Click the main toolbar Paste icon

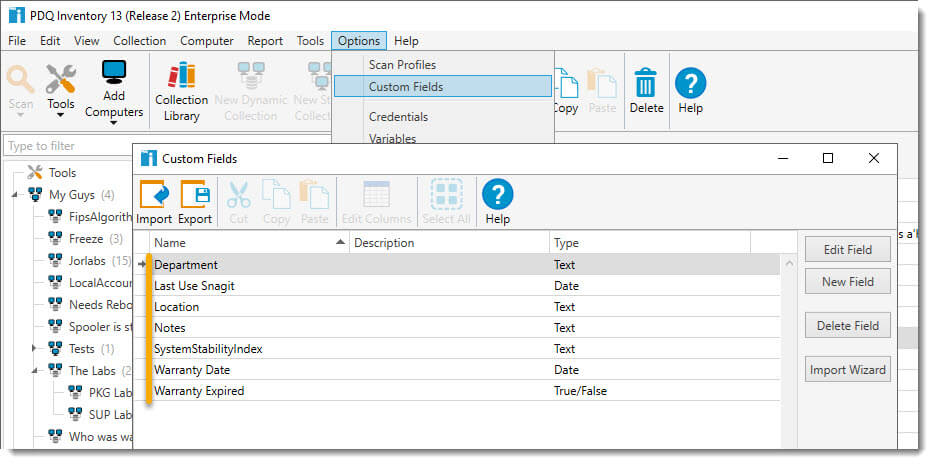(x=602, y=83)
